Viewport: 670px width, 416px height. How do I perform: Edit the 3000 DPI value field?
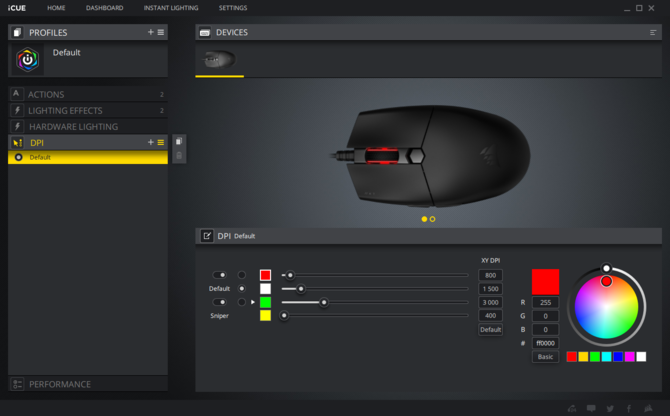[x=491, y=302]
